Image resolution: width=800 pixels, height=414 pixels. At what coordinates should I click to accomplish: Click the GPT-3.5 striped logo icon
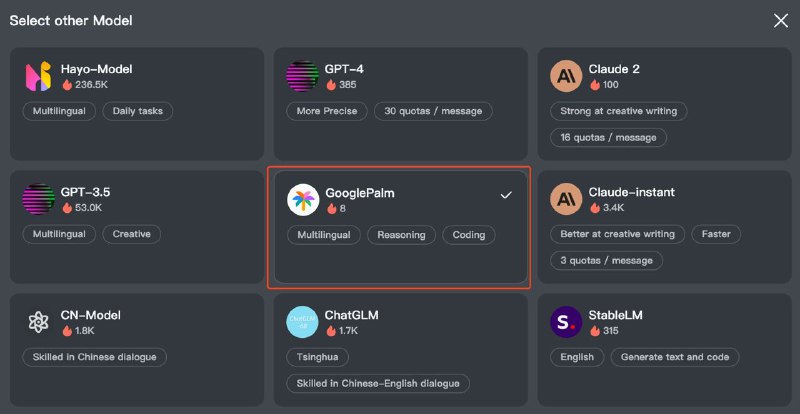(39, 199)
